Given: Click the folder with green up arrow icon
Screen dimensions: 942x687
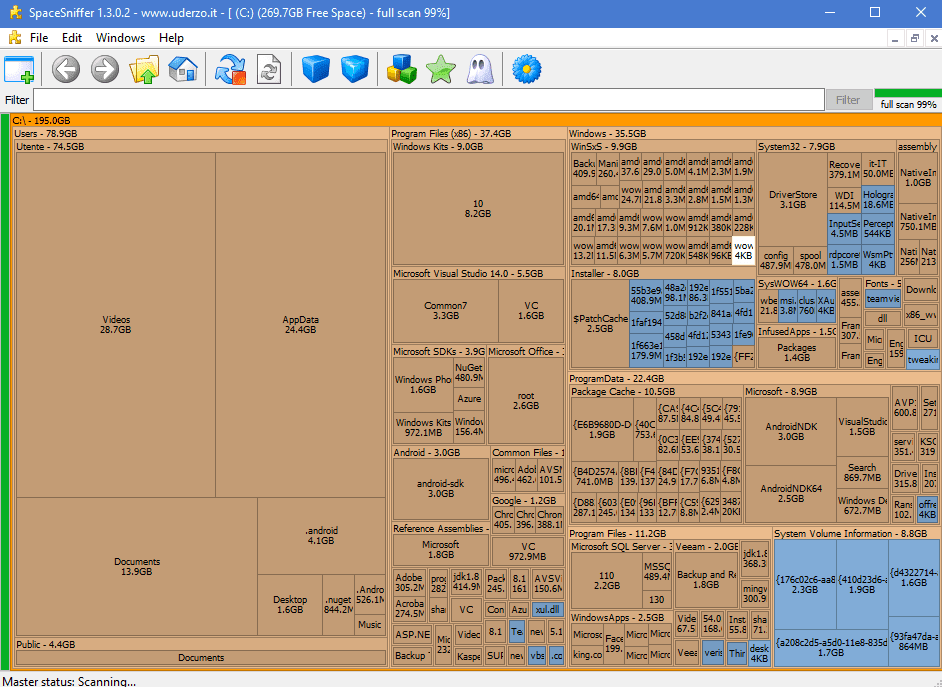Looking at the screenshot, I should click(x=144, y=69).
